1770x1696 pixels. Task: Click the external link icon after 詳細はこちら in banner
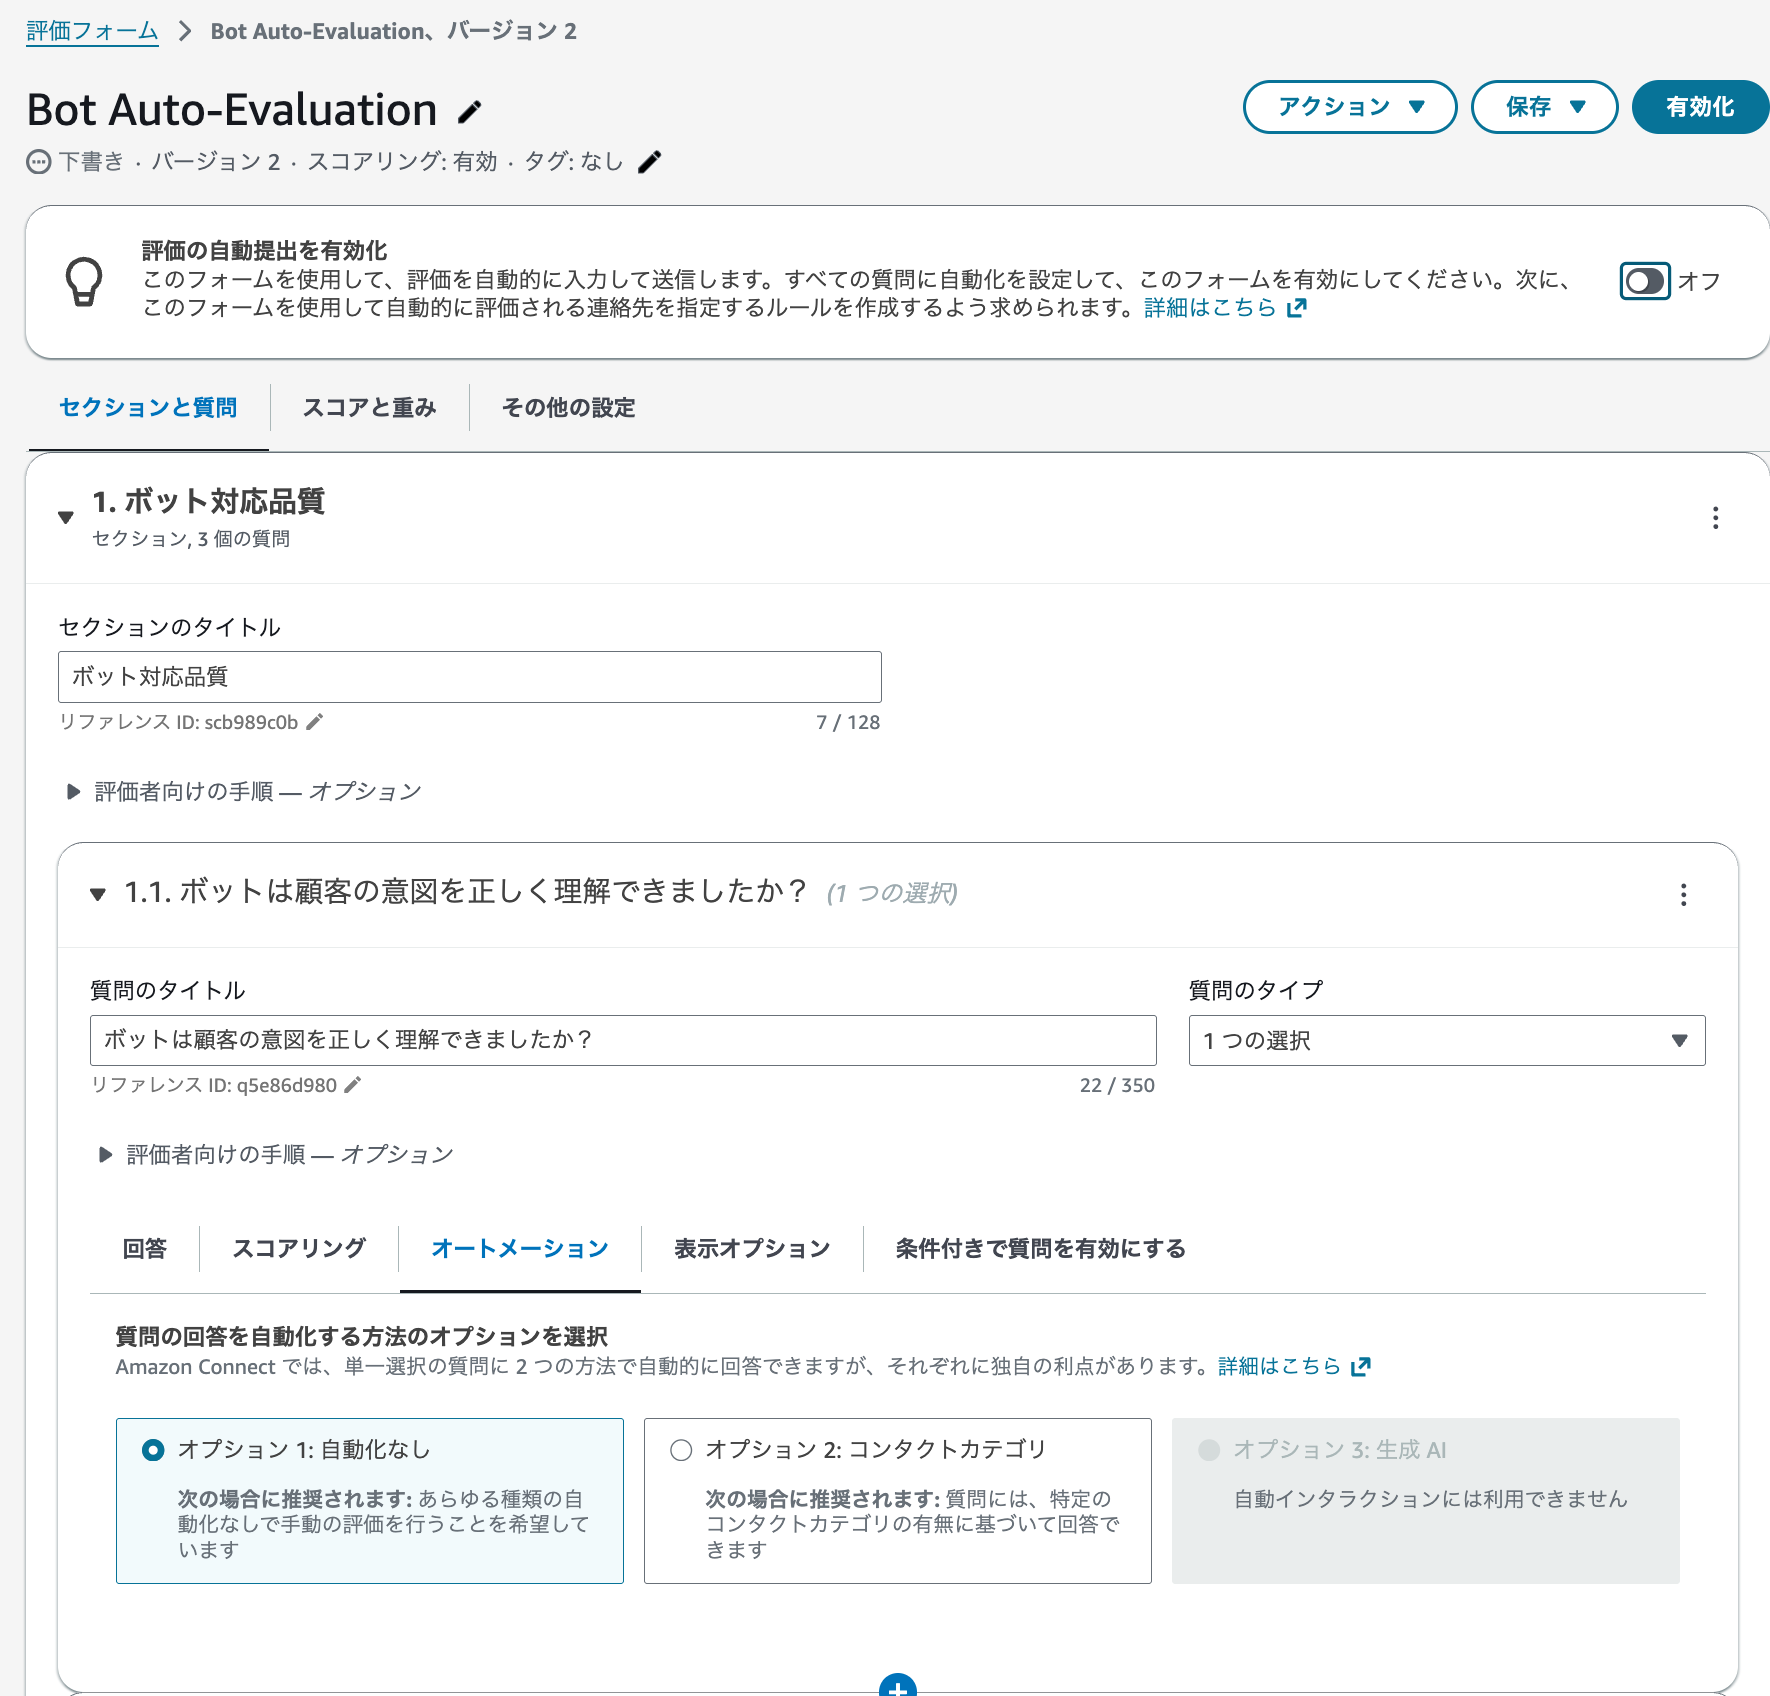(1297, 307)
